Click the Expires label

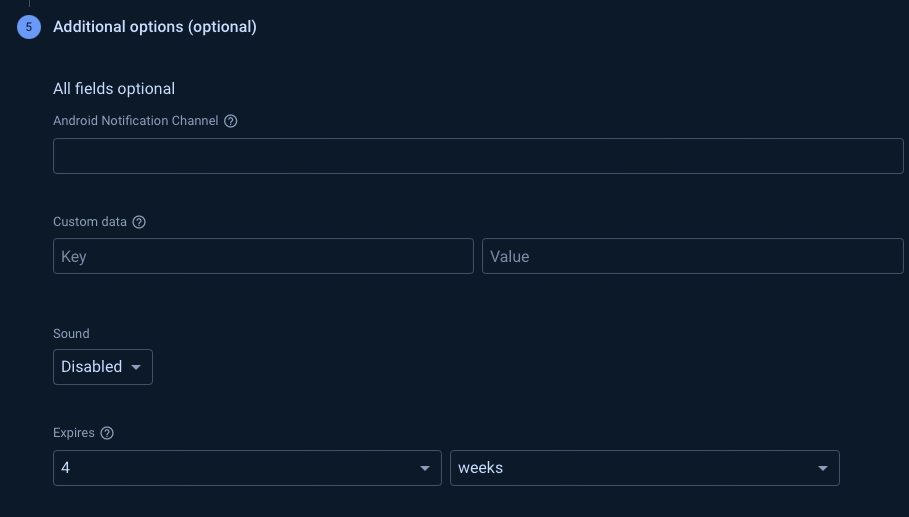click(x=74, y=433)
